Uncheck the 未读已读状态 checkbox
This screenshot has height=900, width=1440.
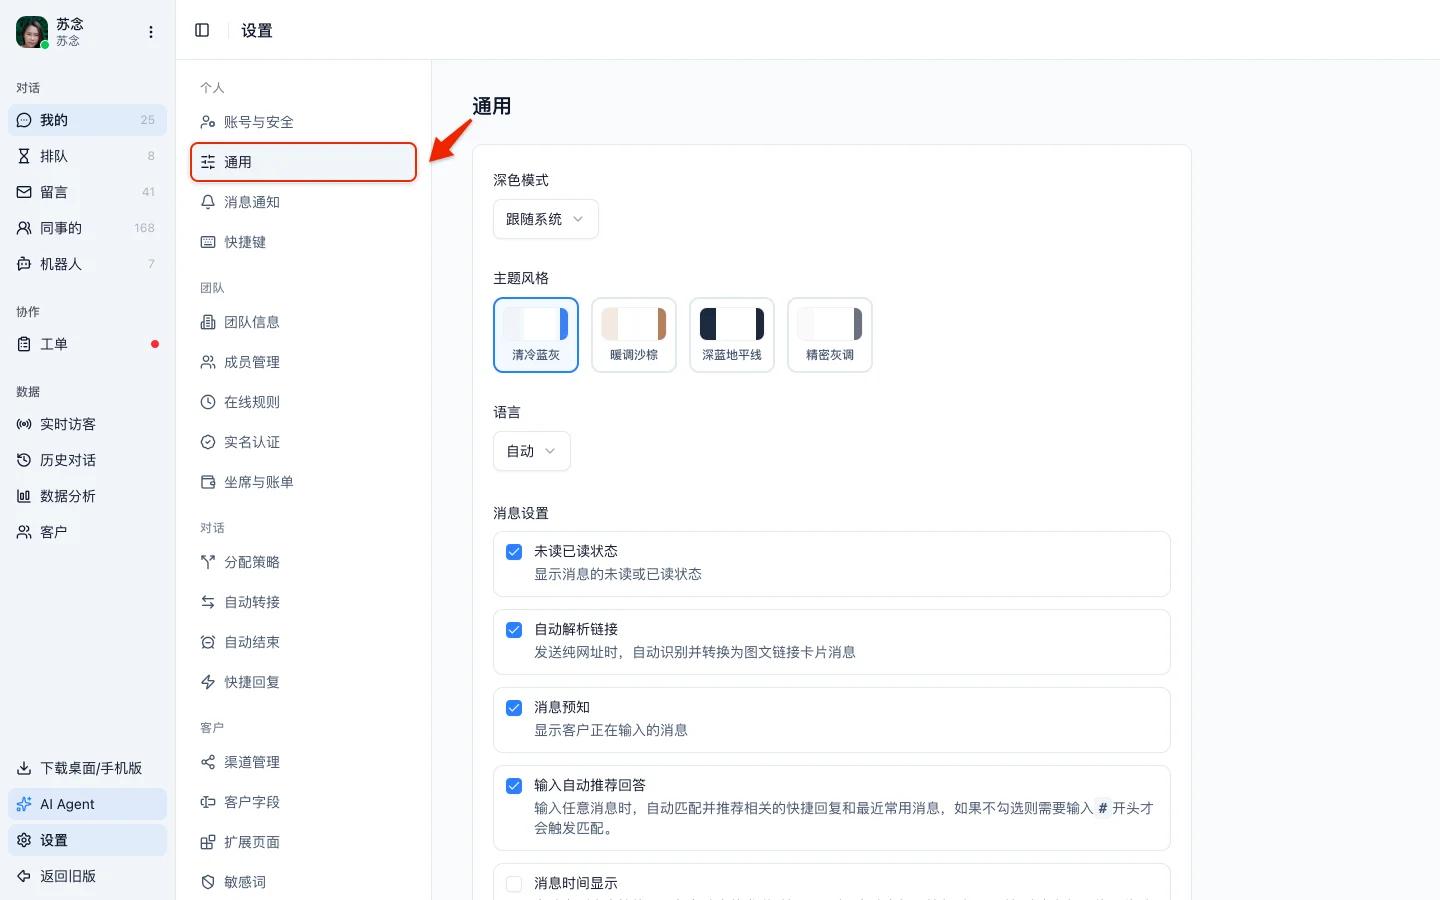514,552
